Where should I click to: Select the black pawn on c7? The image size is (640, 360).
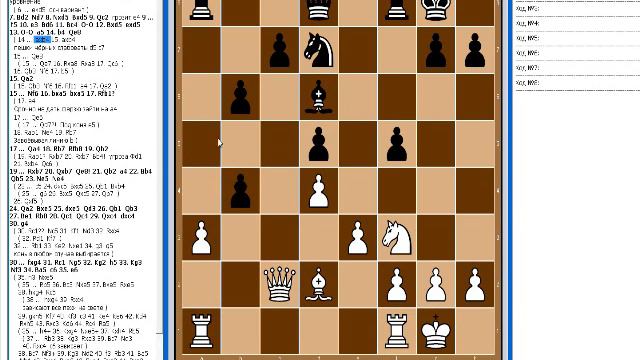coord(280,51)
